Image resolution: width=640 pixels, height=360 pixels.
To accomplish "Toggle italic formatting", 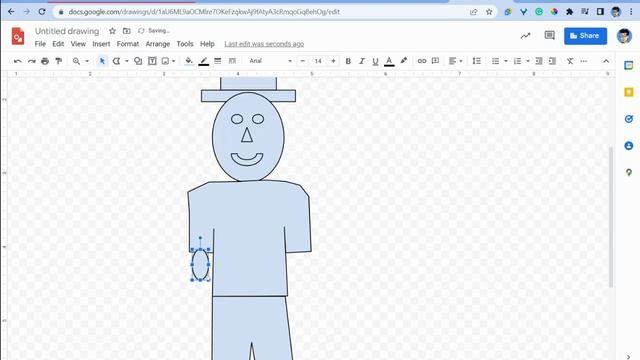I will pos(362,61).
